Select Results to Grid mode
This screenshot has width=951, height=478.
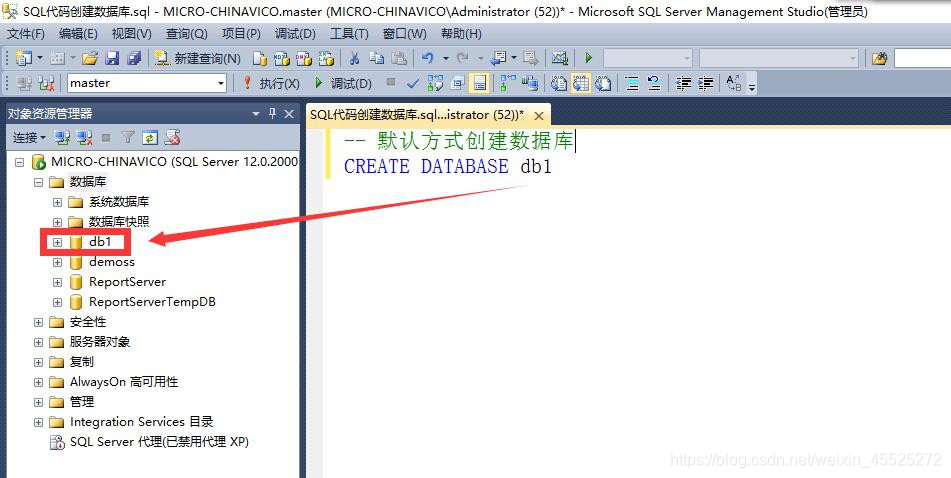pos(580,83)
